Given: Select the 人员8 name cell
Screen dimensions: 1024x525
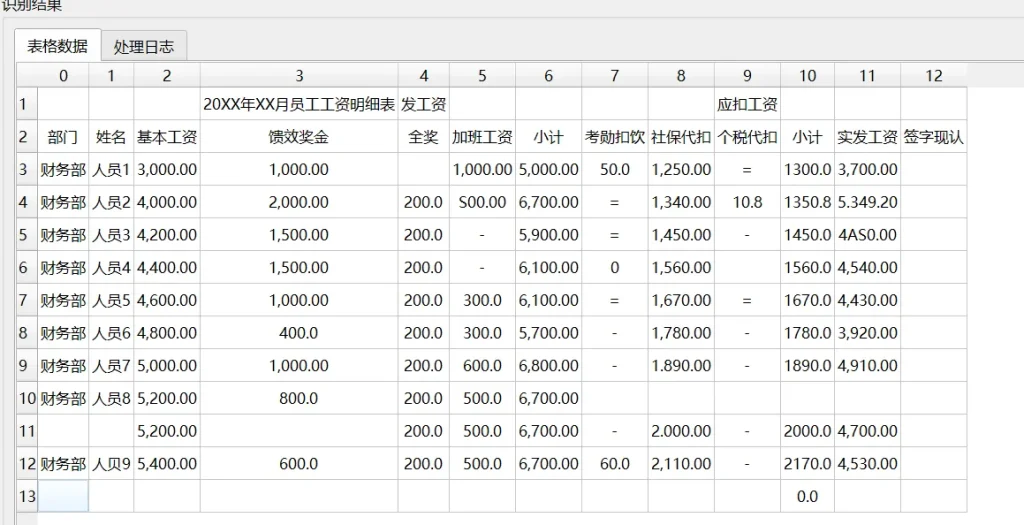Looking at the screenshot, I should [111, 398].
